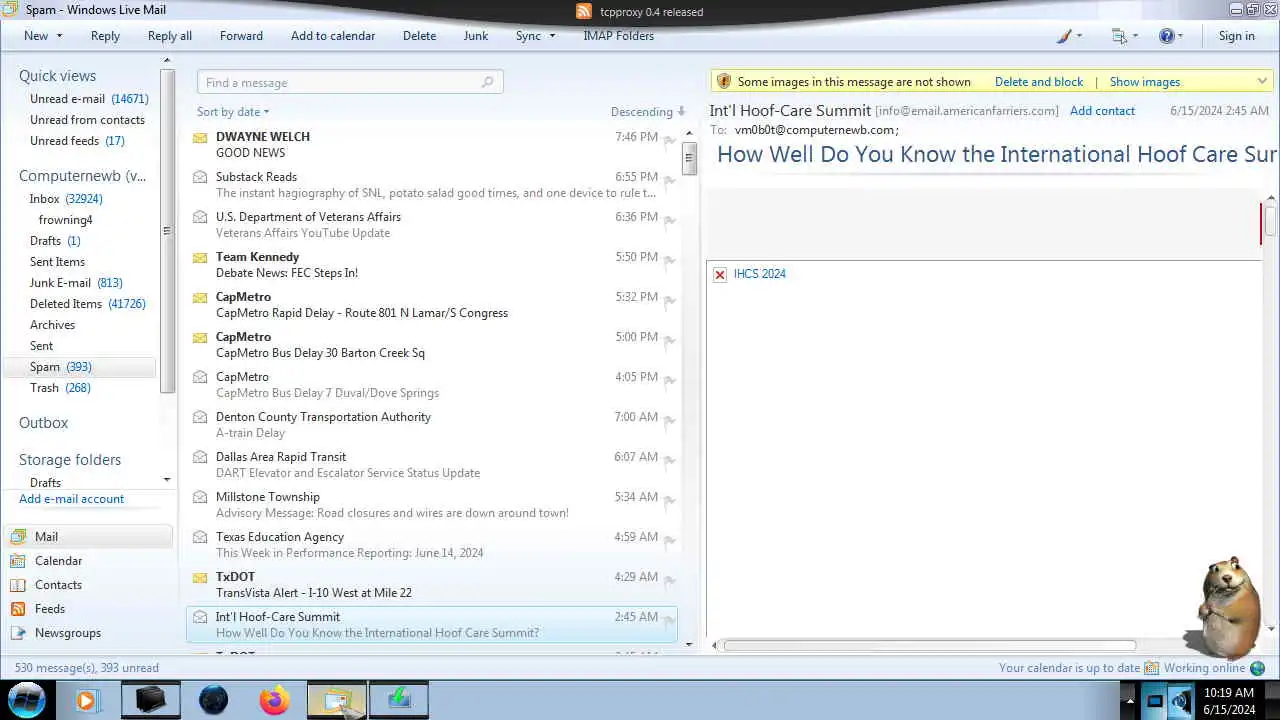This screenshot has width=1280, height=720.
Task: Toggle flag on CapMetro Rapid Delay message
Action: coord(669,301)
